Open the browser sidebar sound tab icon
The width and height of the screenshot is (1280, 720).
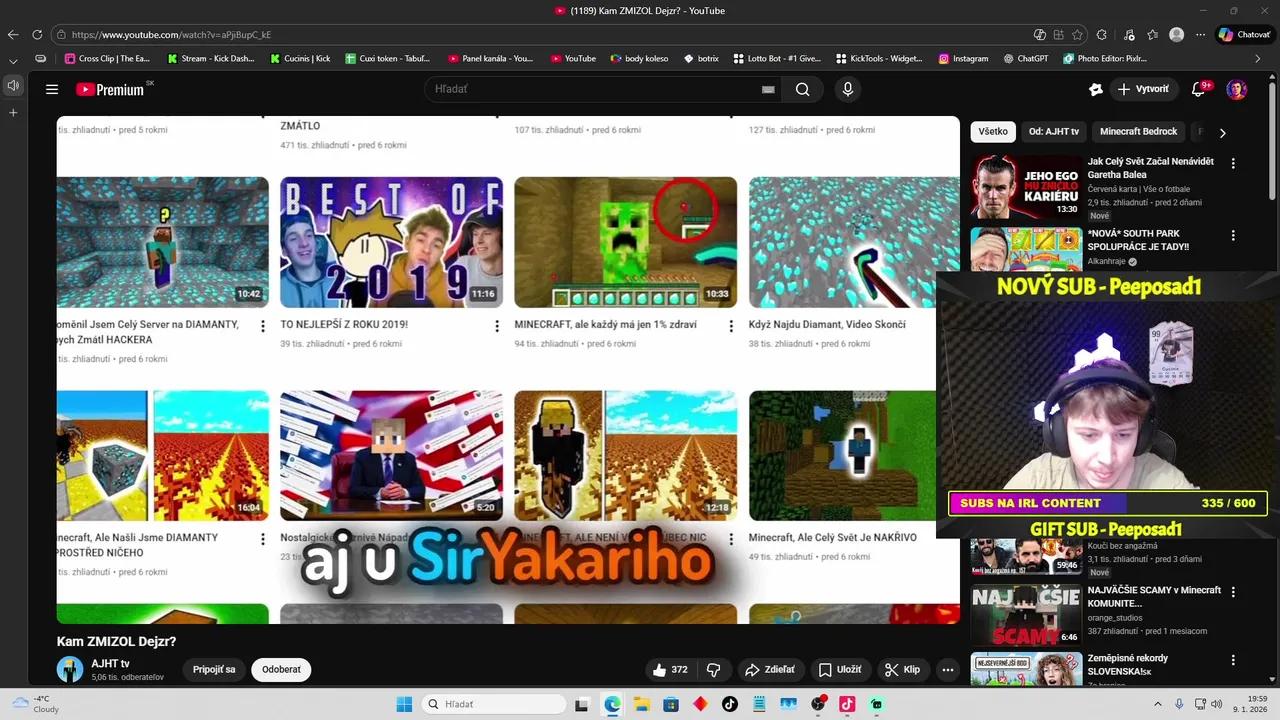13,86
